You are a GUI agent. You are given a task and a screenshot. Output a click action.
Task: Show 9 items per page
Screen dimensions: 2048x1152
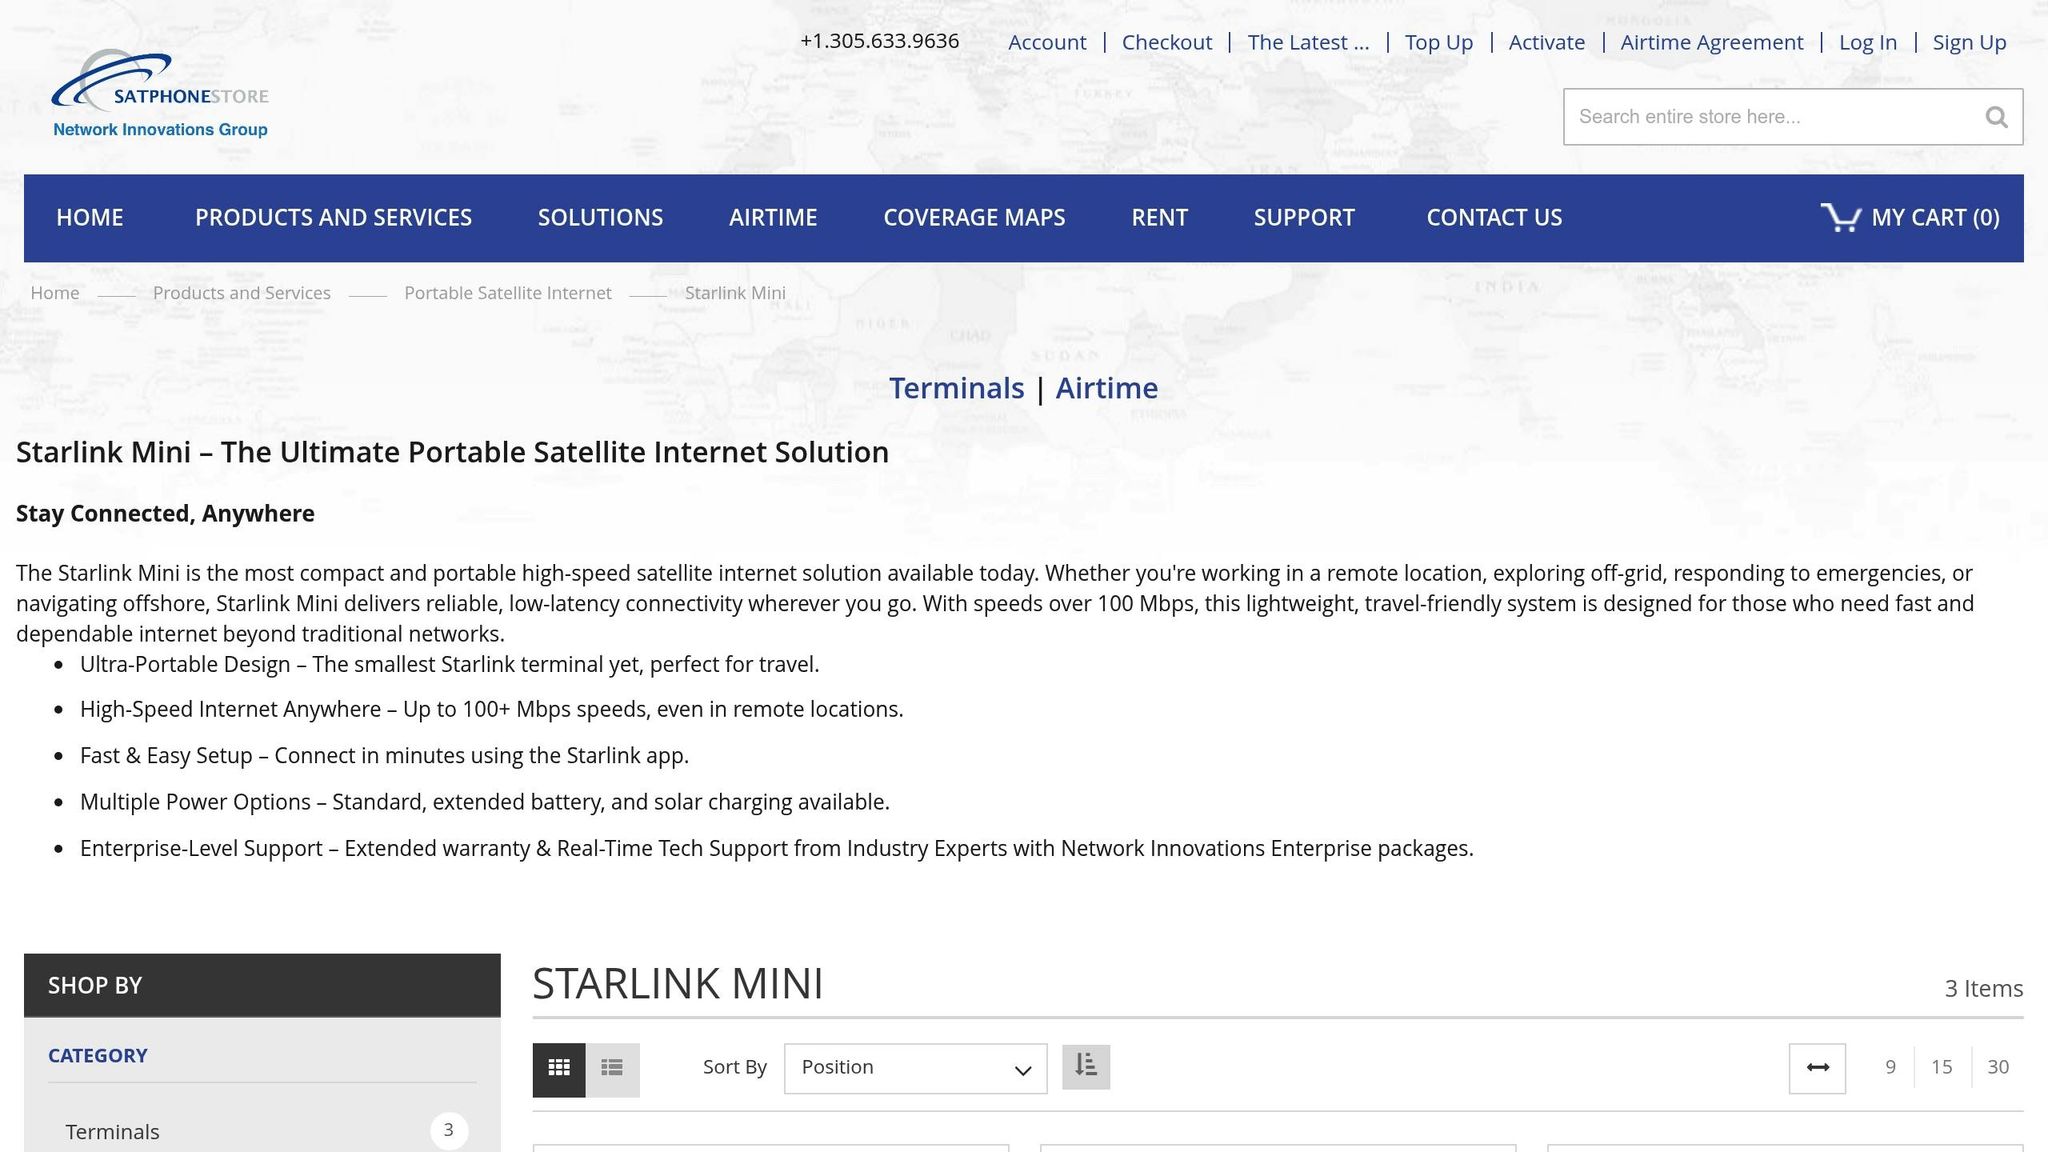coord(1890,1067)
